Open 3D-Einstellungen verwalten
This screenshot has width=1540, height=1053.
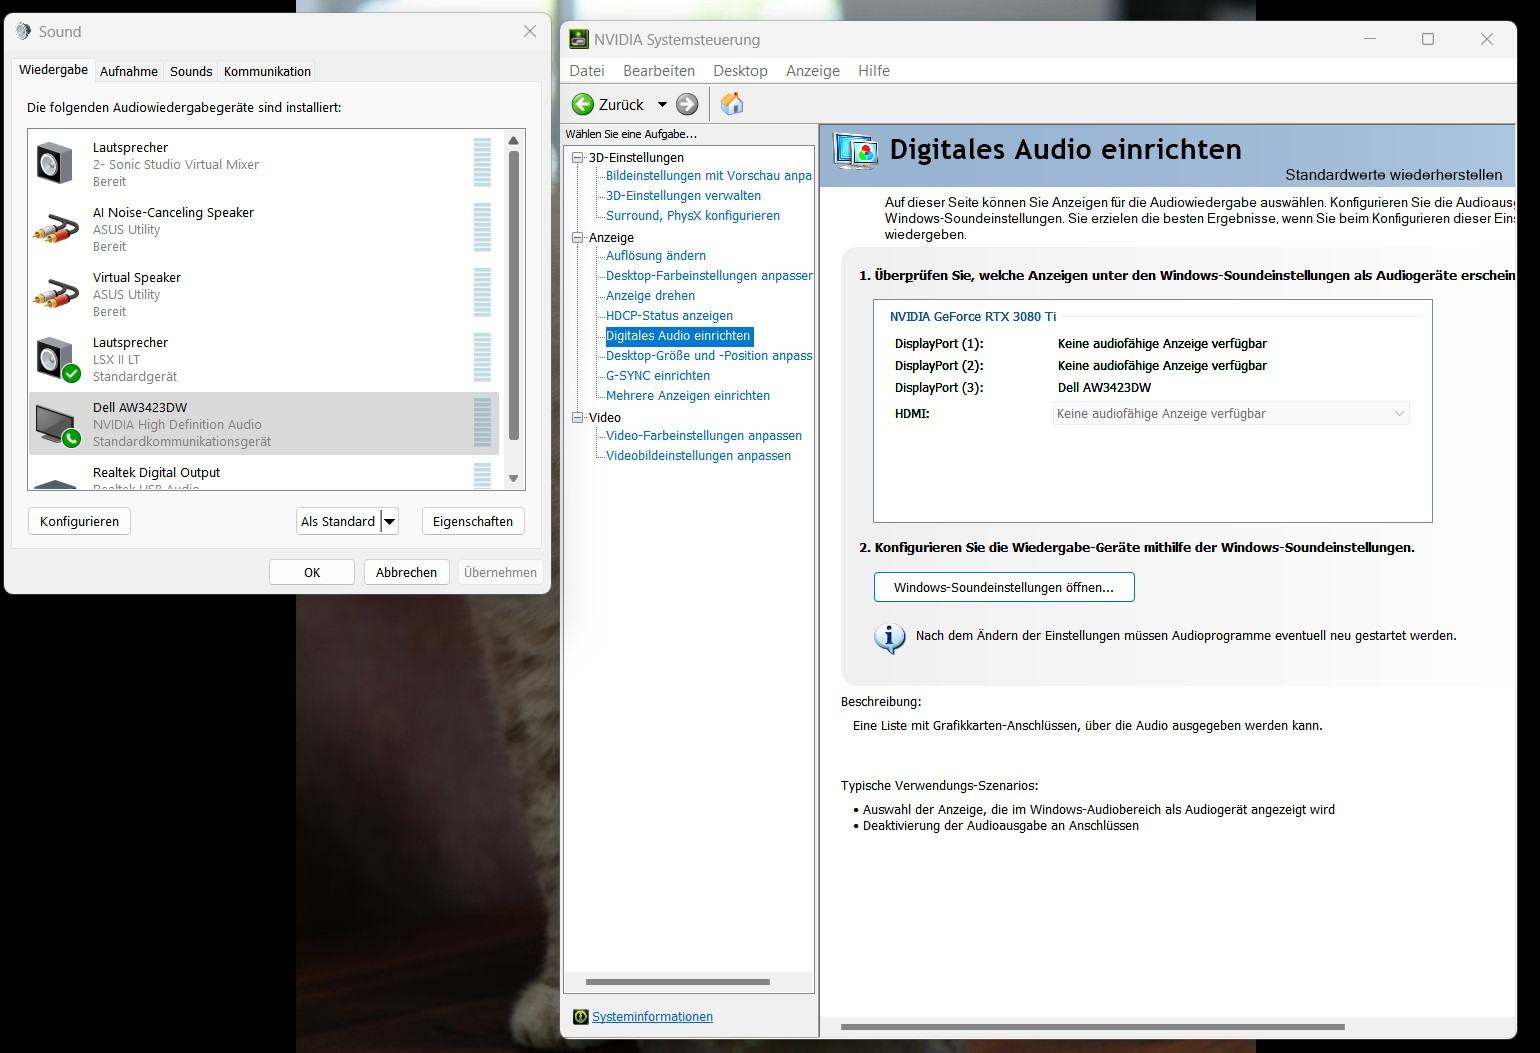[683, 196]
